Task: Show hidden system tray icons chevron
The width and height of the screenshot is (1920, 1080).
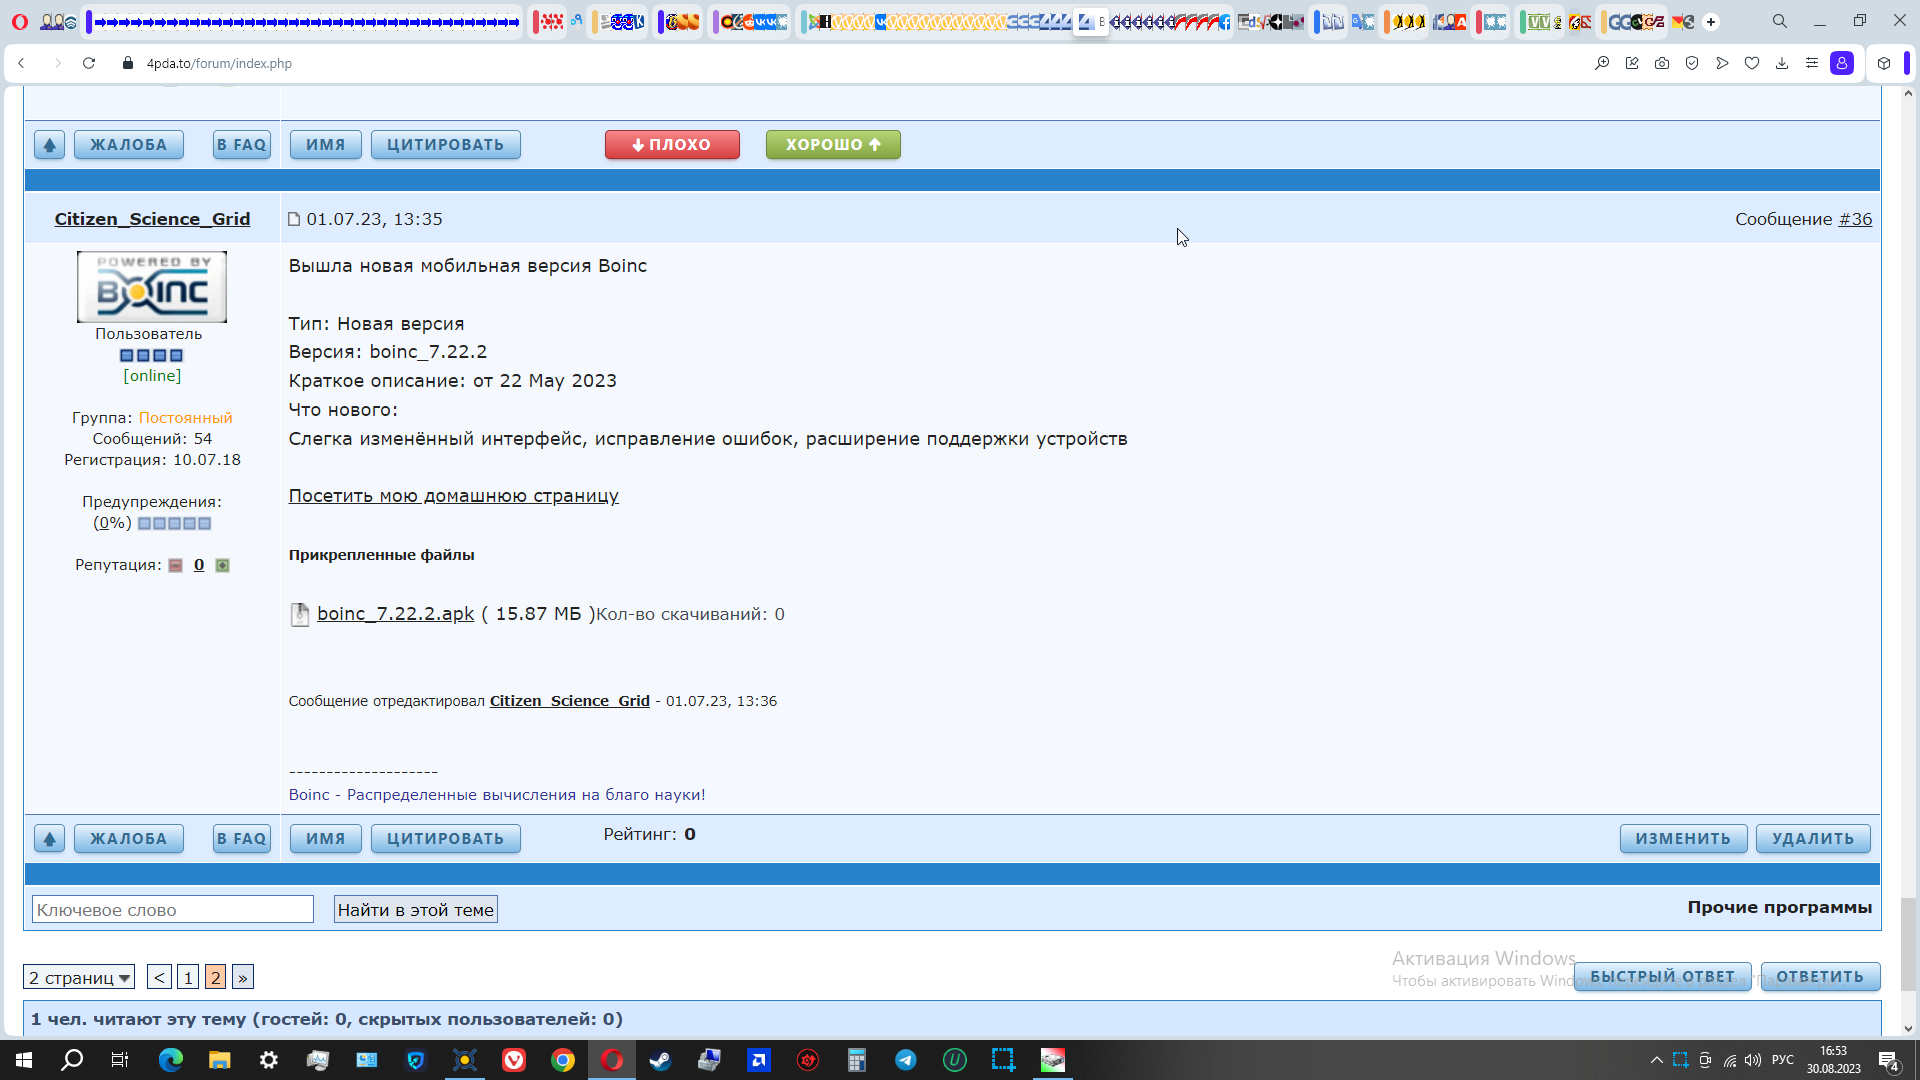Action: (1656, 1060)
